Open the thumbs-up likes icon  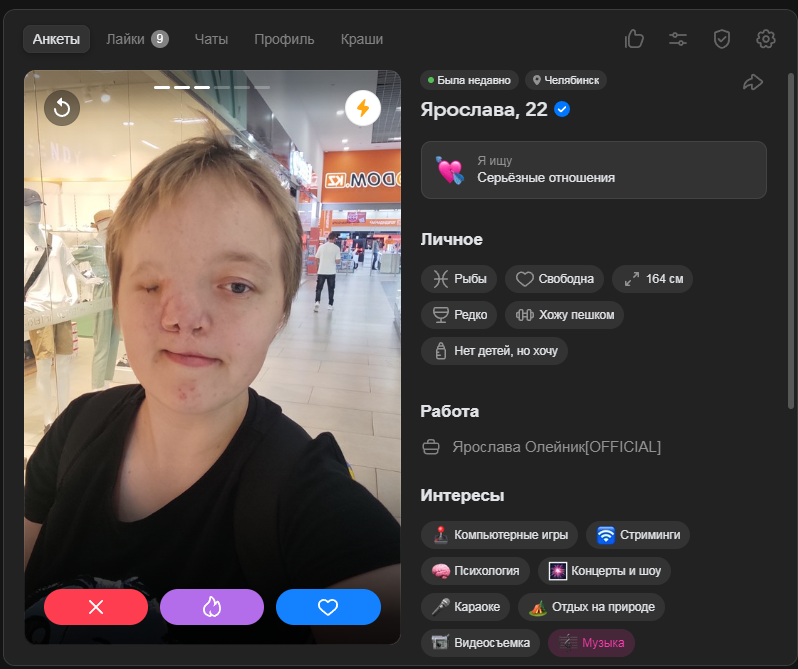tap(634, 39)
